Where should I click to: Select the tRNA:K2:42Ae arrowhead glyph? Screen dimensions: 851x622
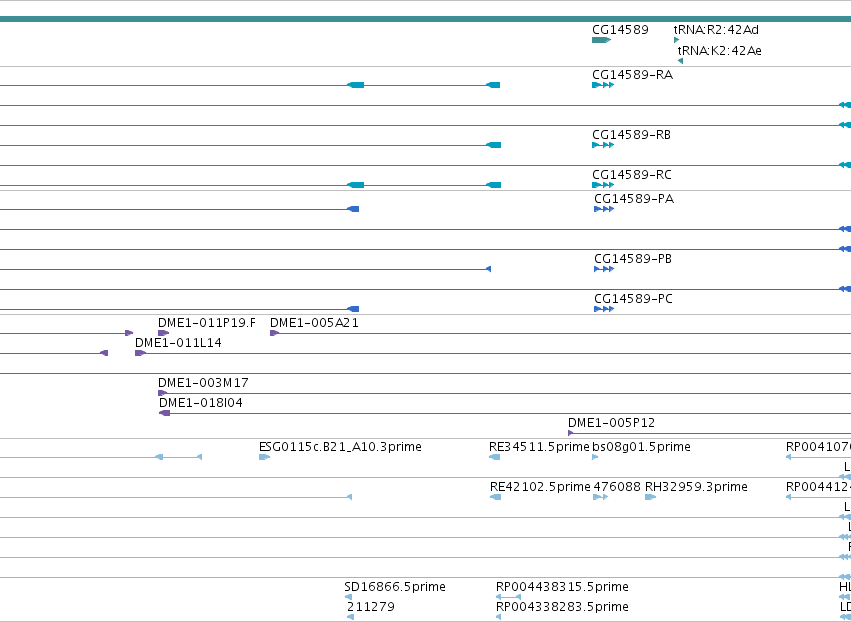pos(681,61)
